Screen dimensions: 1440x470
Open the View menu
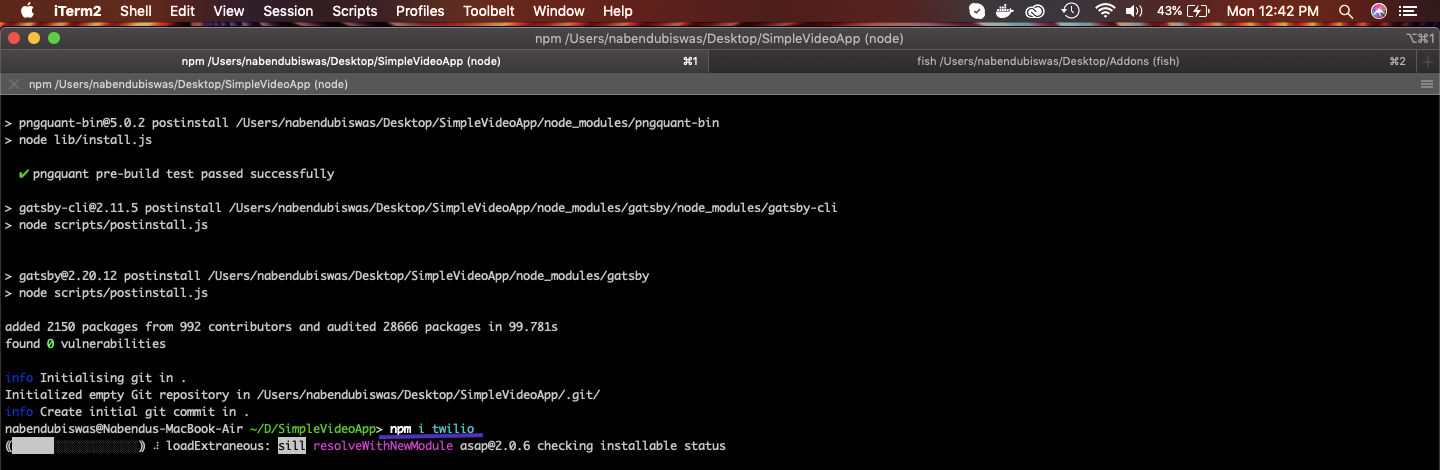[229, 11]
